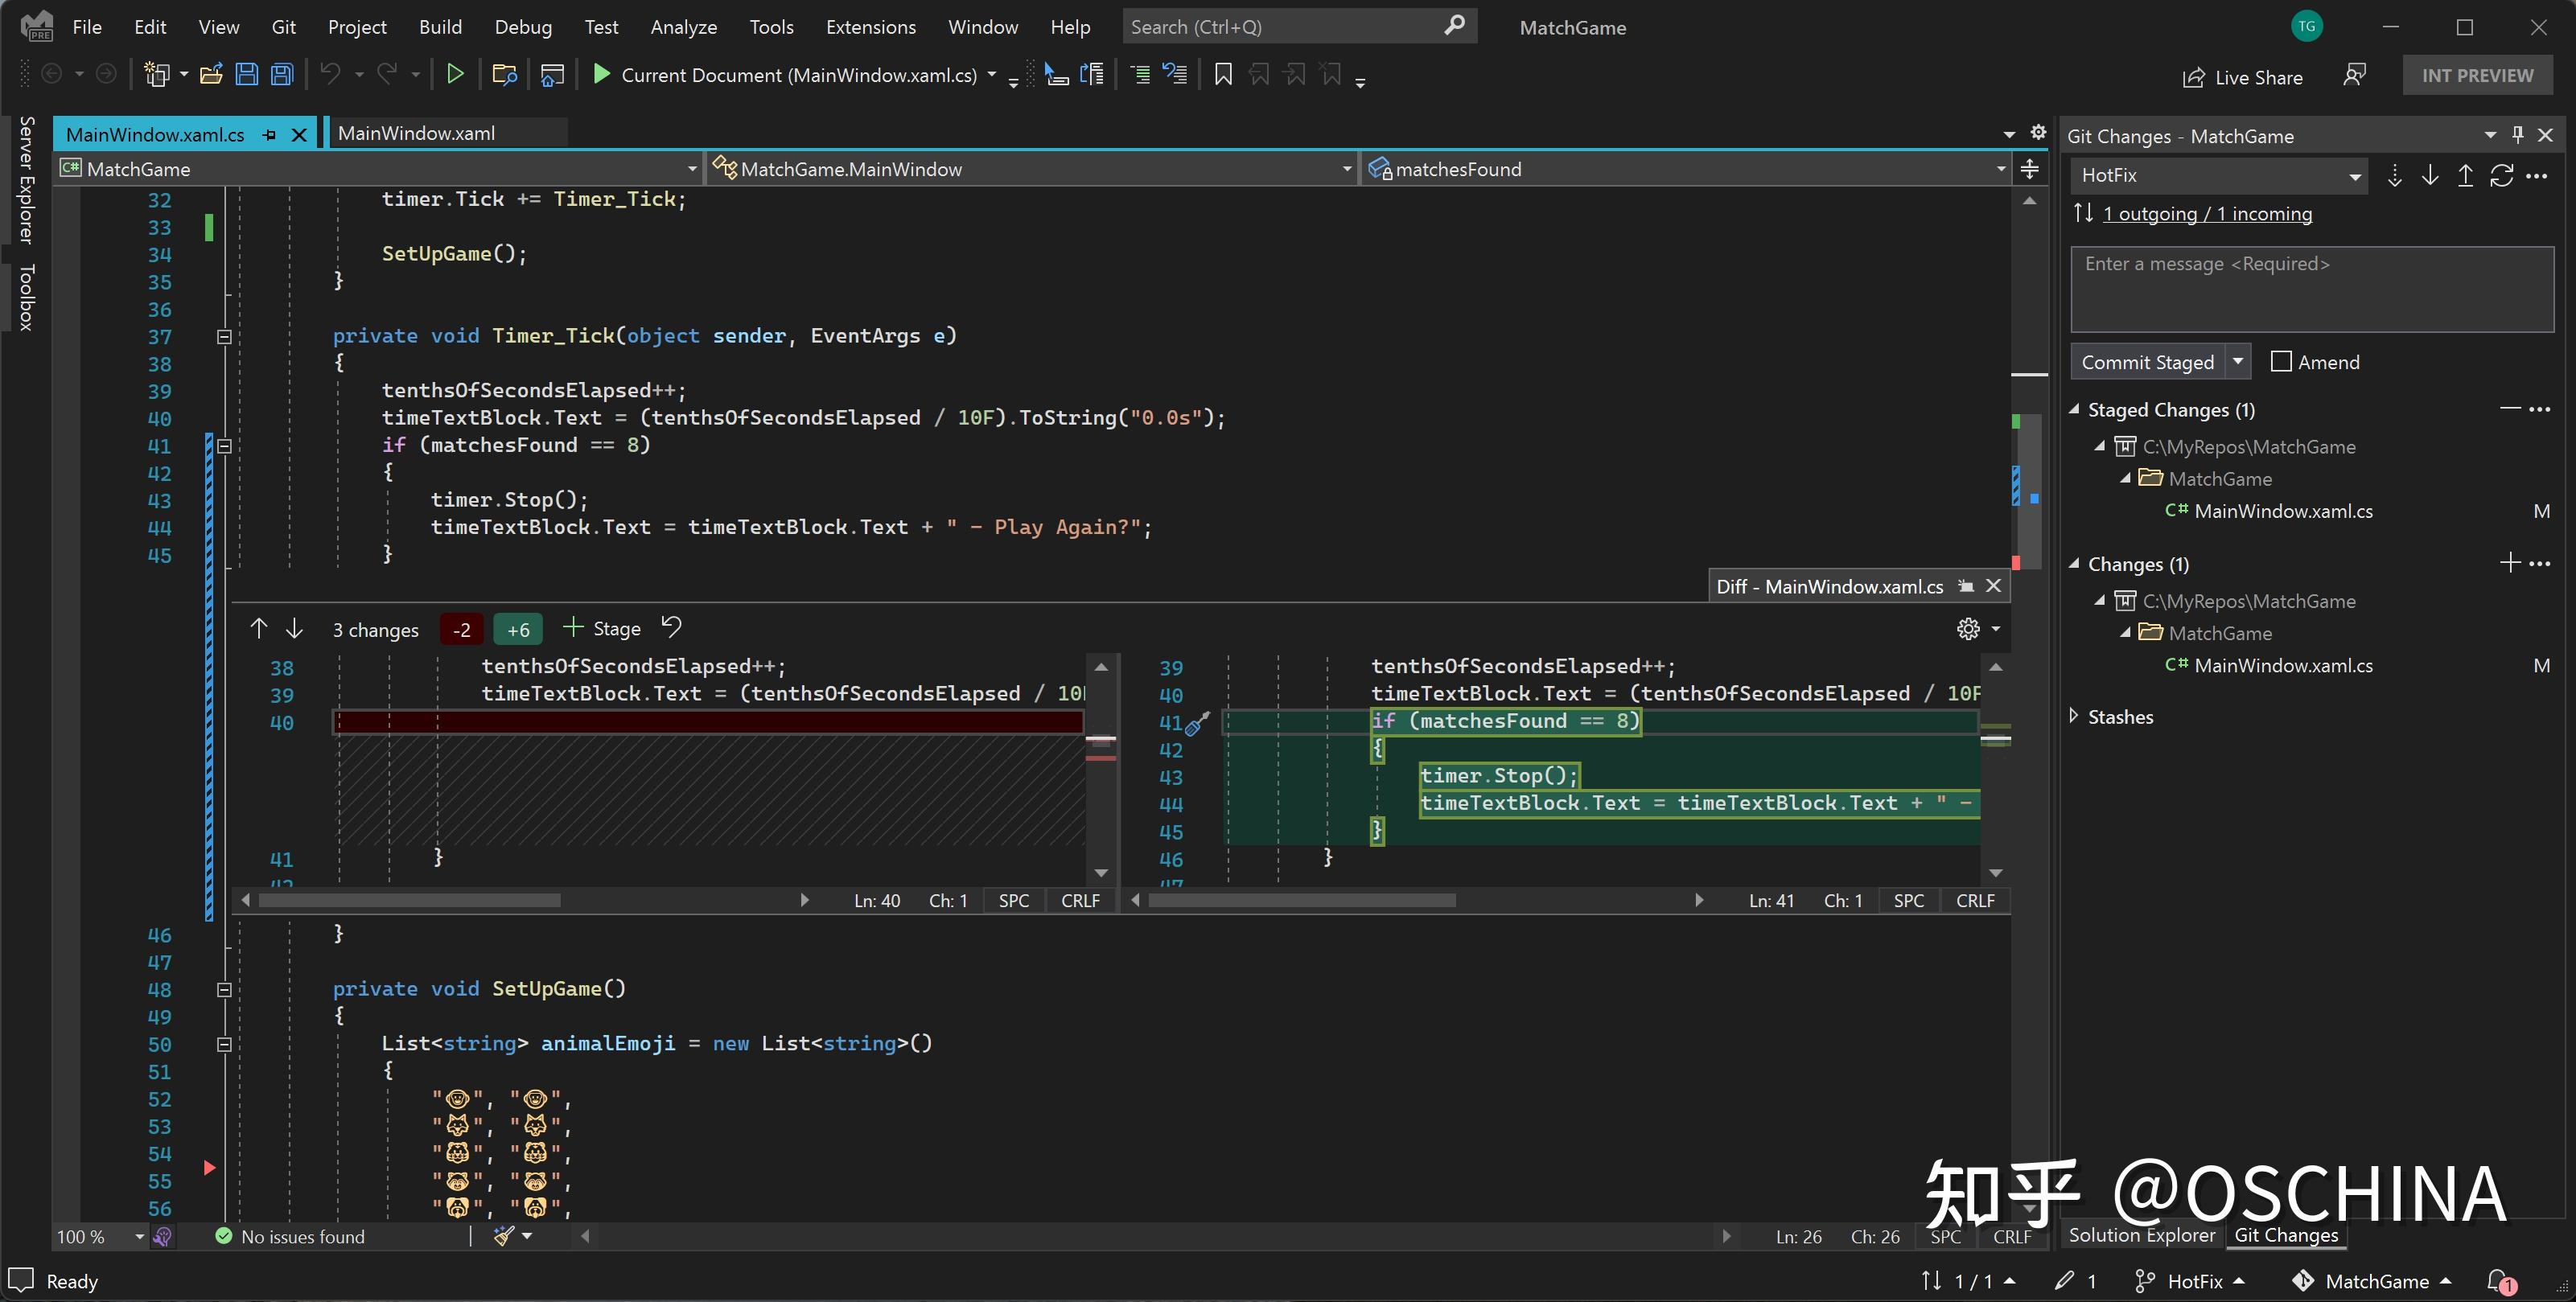Toggle a bookmark using the bookmark toolbar icon
Image resolution: width=2576 pixels, height=1302 pixels.
[x=1222, y=74]
